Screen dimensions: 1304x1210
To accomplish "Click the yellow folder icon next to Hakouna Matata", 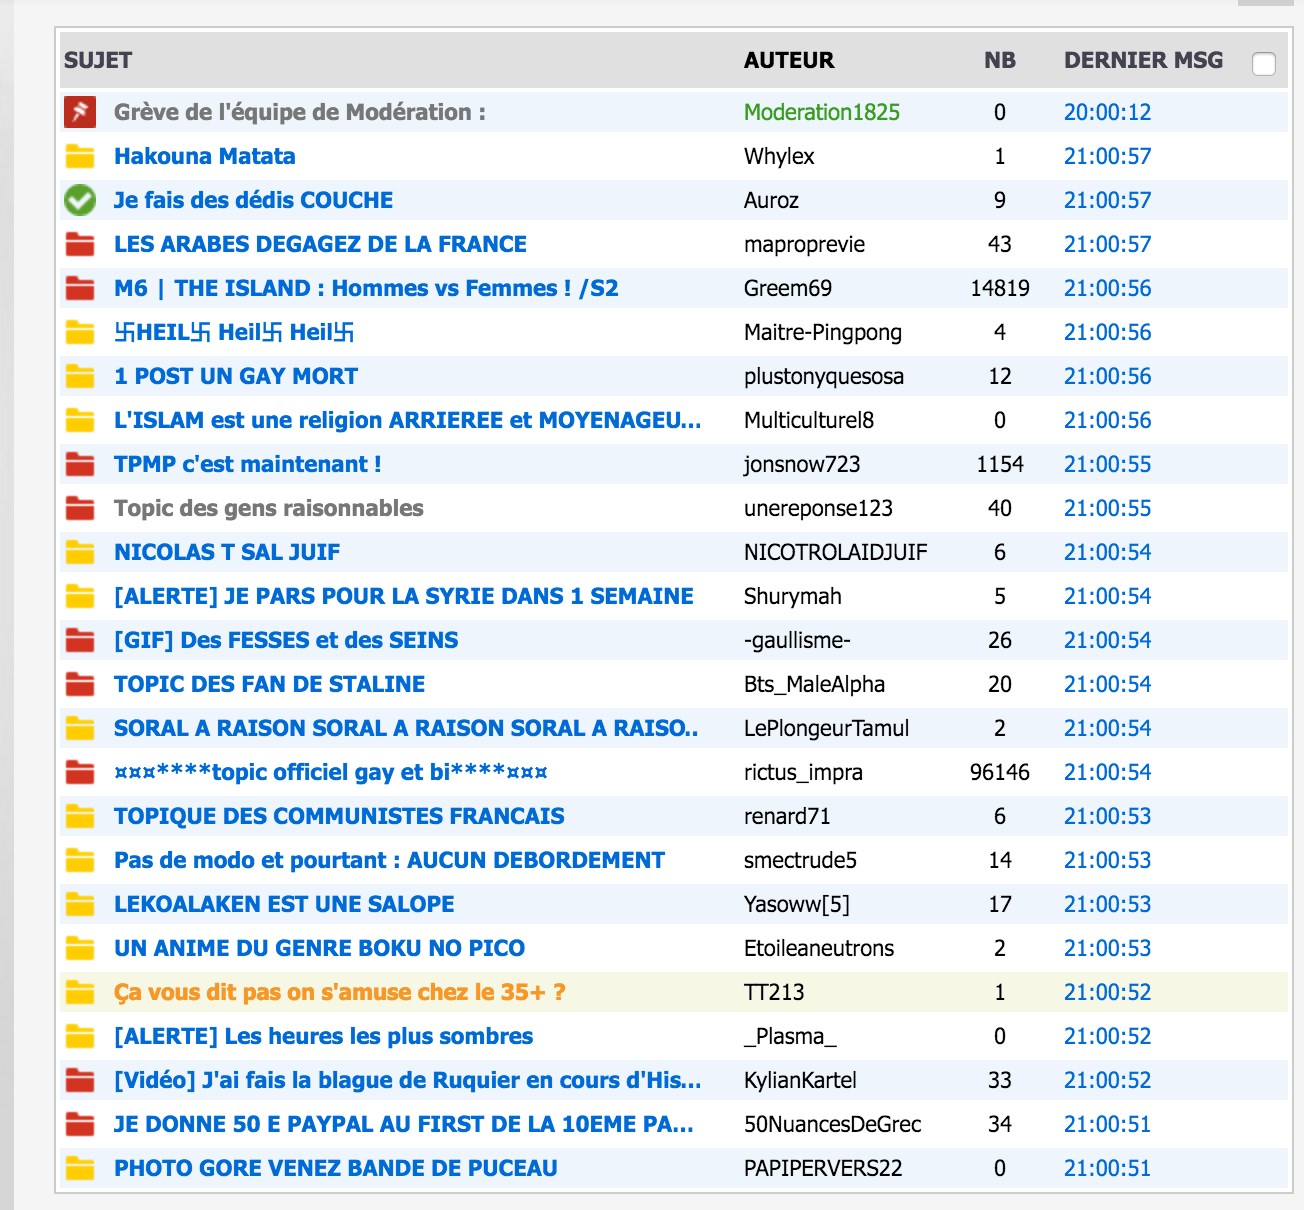I will click(x=80, y=156).
